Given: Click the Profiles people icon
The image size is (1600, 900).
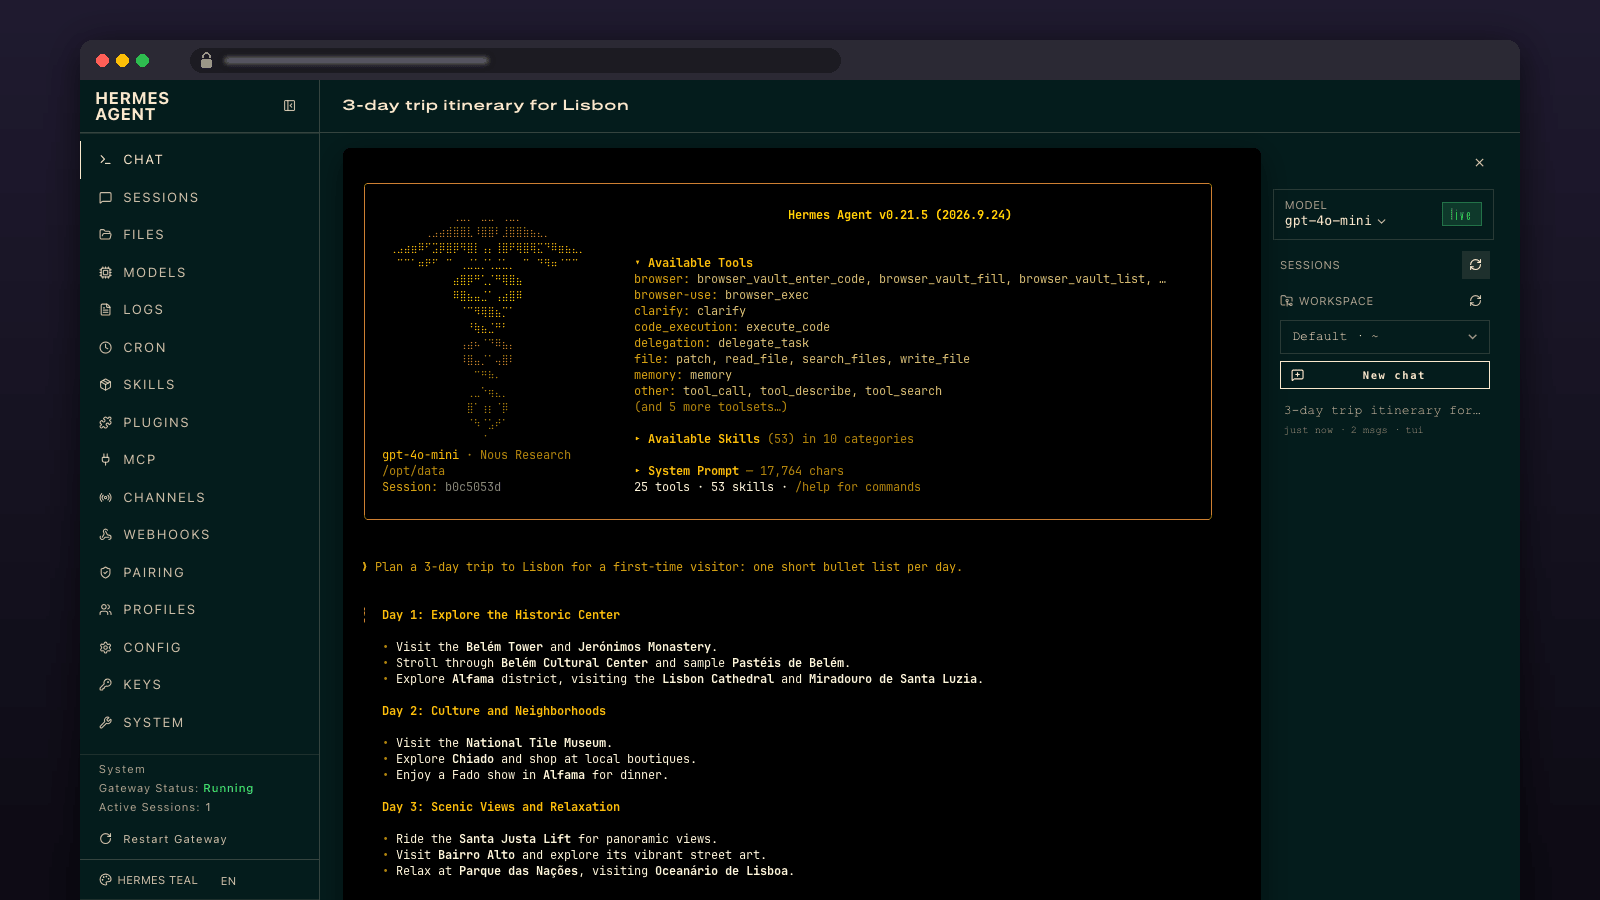Looking at the screenshot, I should coord(105,610).
